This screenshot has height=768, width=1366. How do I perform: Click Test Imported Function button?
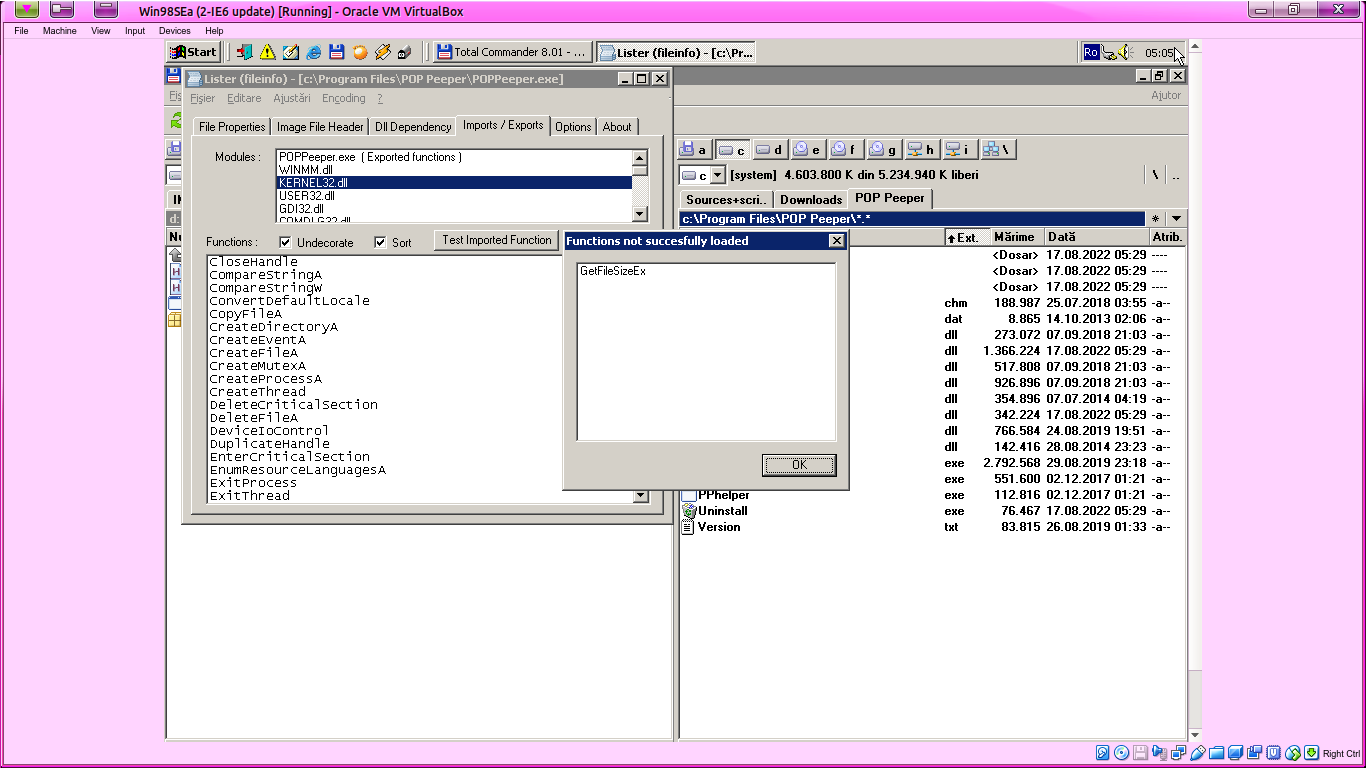click(x=497, y=240)
